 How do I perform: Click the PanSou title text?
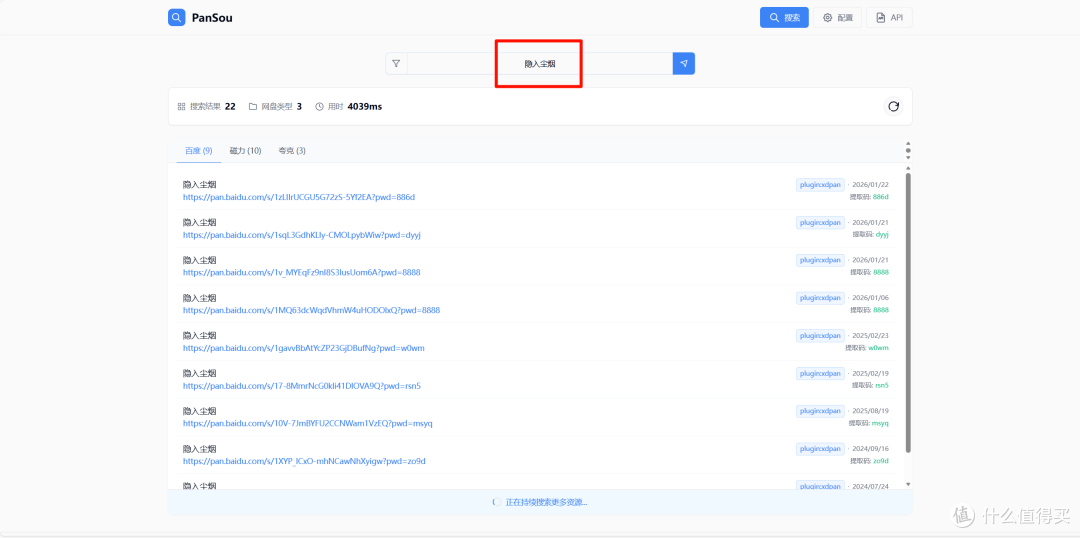tap(212, 18)
